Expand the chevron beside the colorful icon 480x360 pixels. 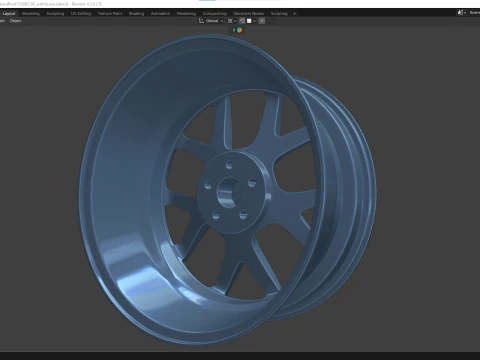coord(234,30)
